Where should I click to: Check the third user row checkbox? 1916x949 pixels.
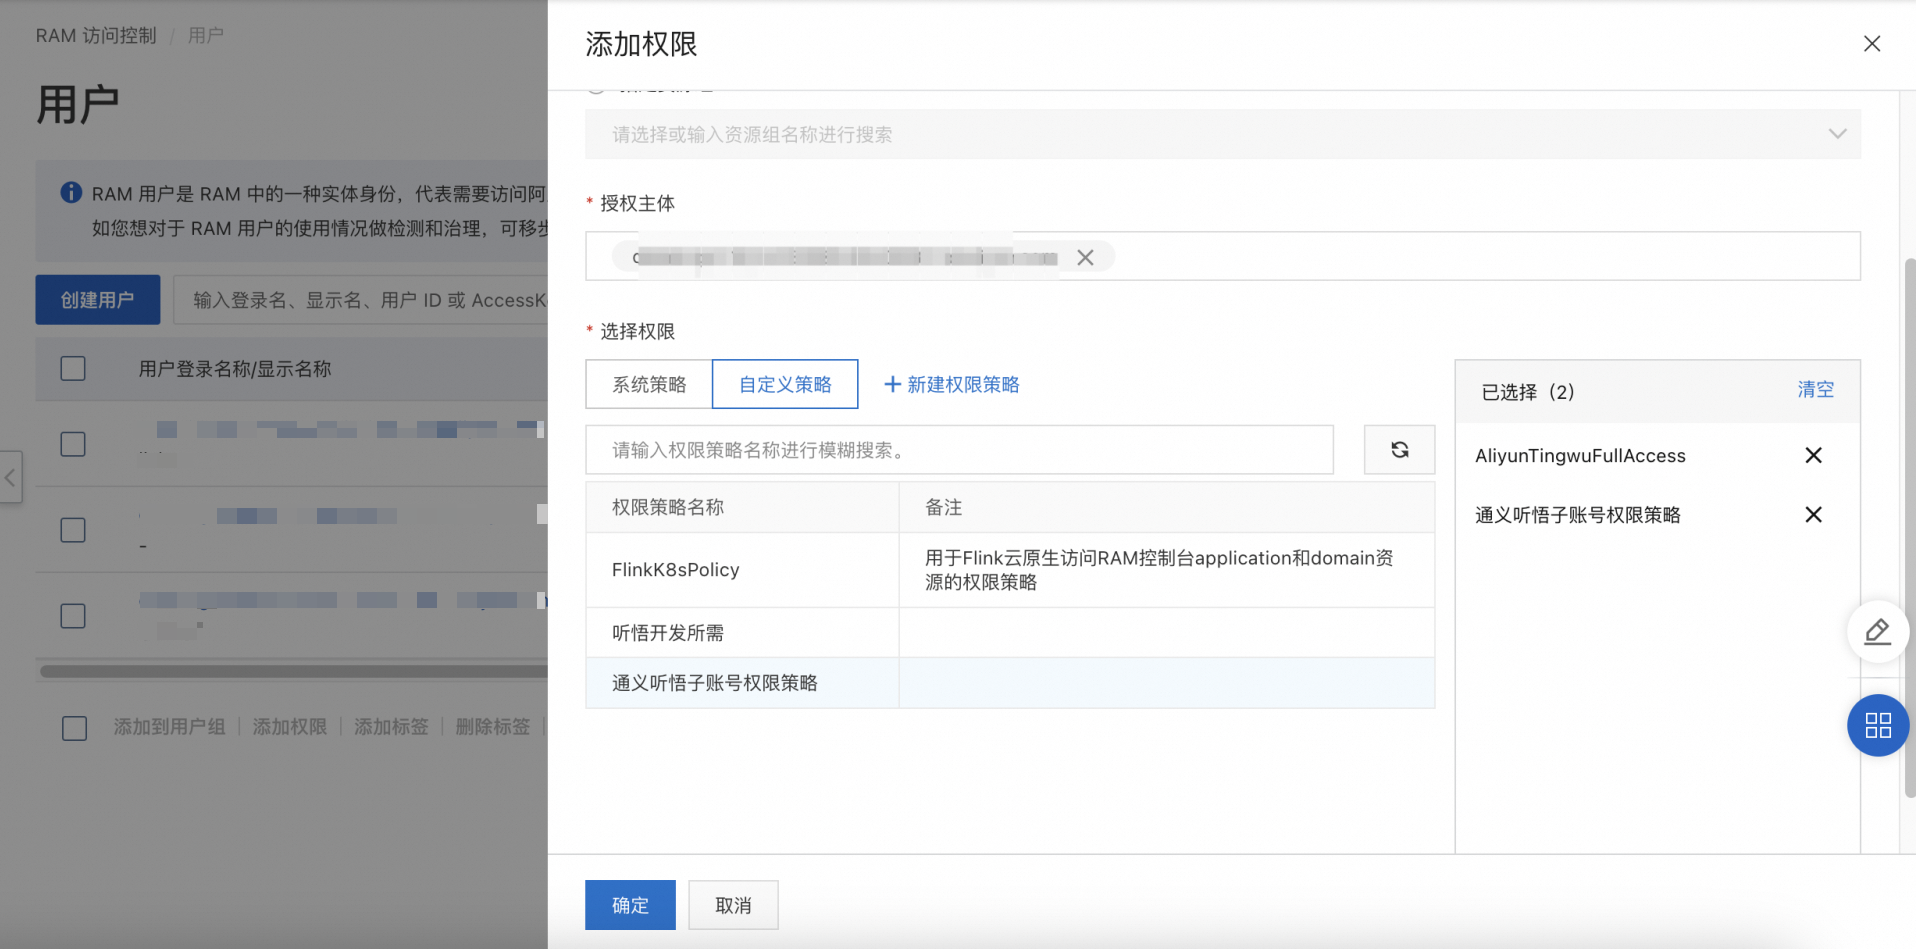[x=73, y=616]
